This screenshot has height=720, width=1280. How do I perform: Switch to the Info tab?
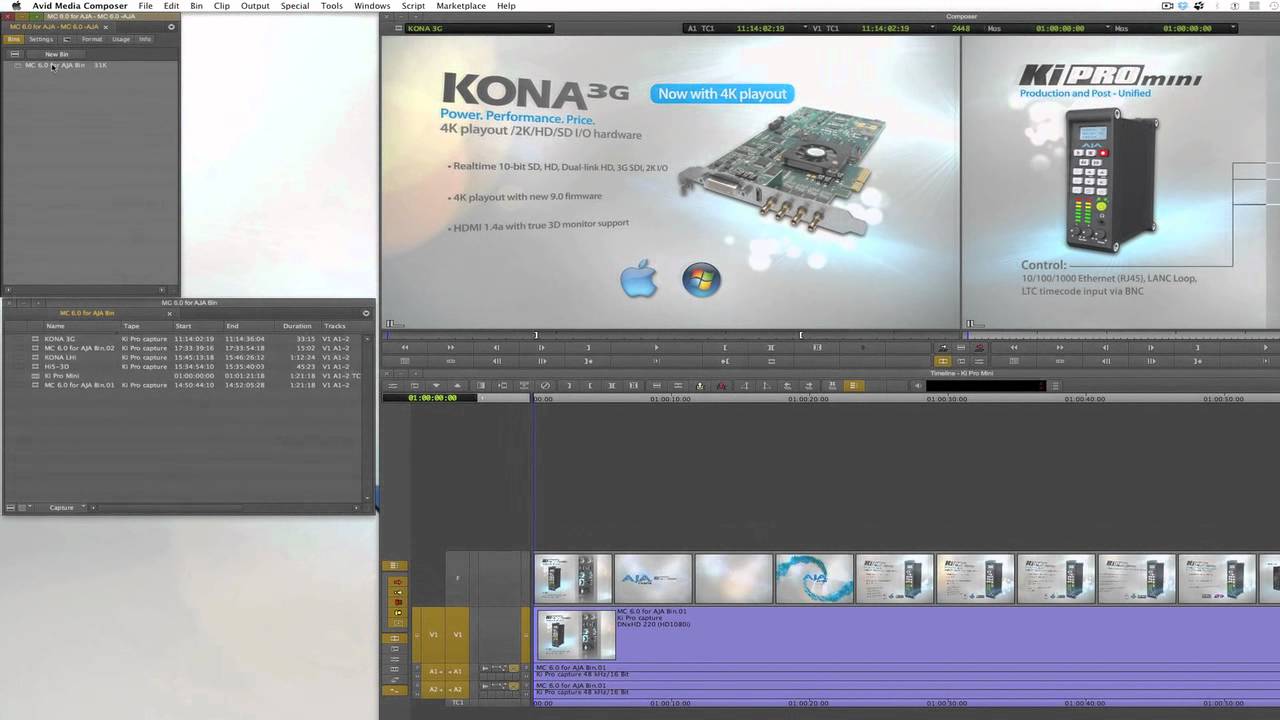[x=145, y=39]
